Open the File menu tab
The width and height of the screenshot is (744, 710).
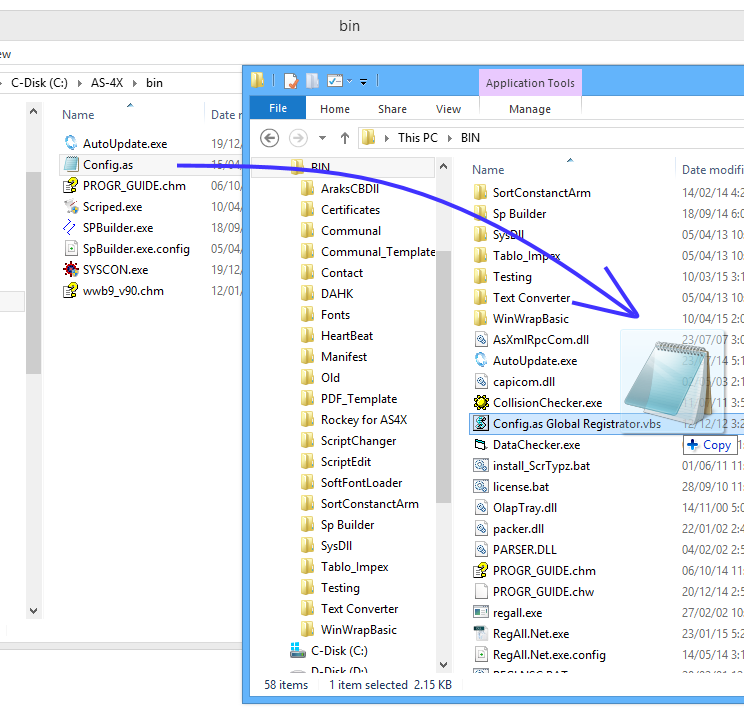(x=278, y=109)
